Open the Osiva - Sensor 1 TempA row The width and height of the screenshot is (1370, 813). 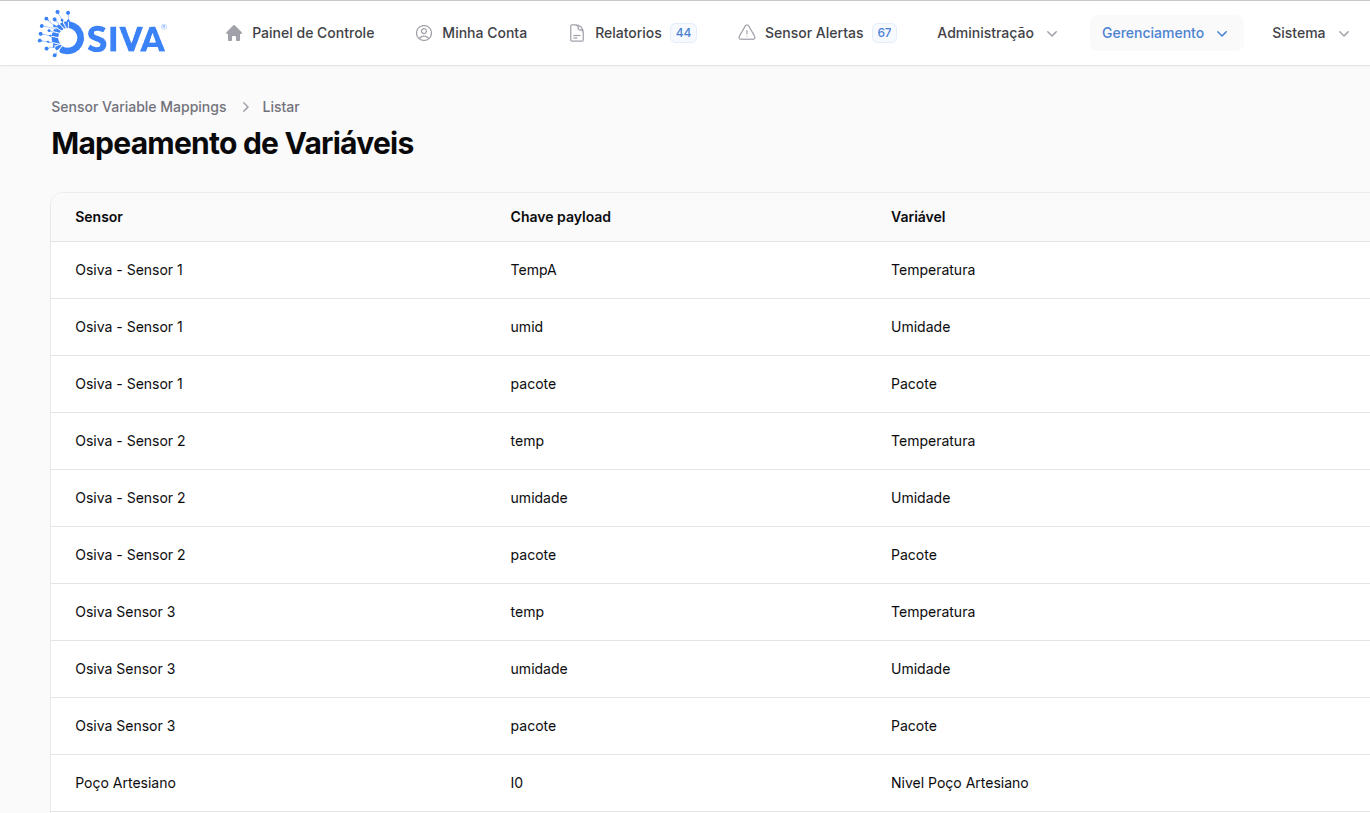click(x=533, y=270)
